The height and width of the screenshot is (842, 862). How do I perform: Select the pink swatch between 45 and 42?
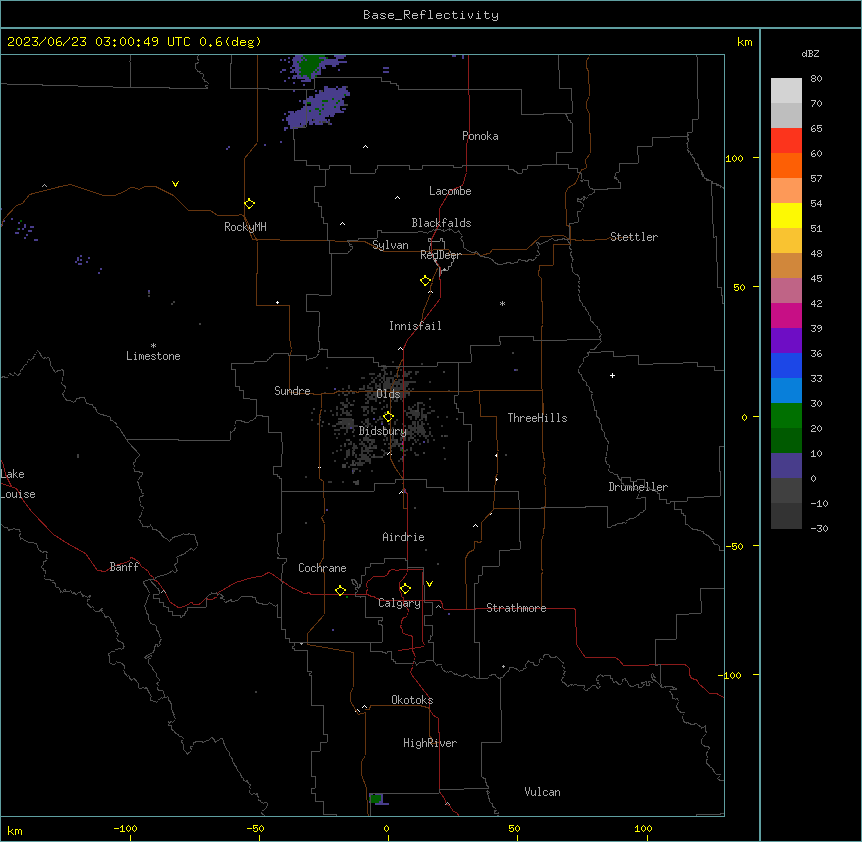tap(786, 290)
